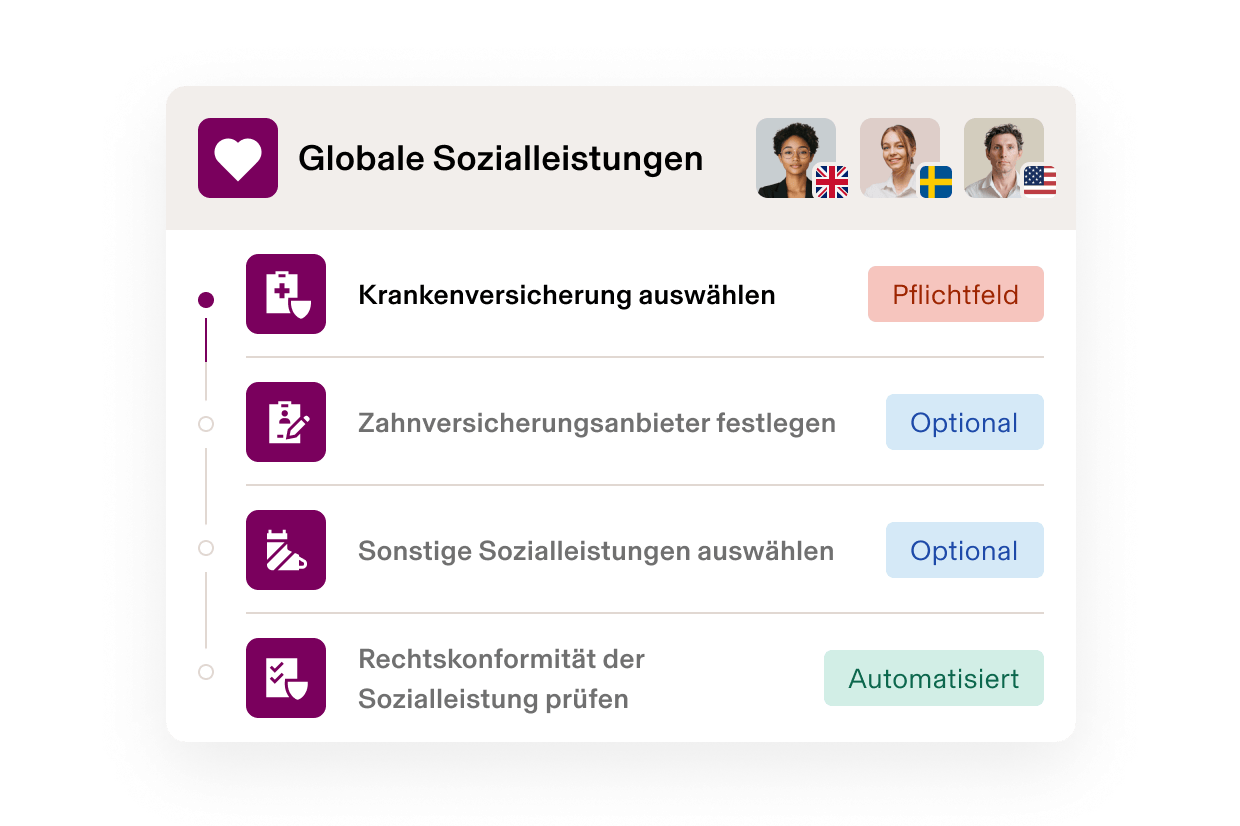
Task: Toggle the step dot beside Zahnversicherungsanbieter festlegen
Action: (x=207, y=424)
